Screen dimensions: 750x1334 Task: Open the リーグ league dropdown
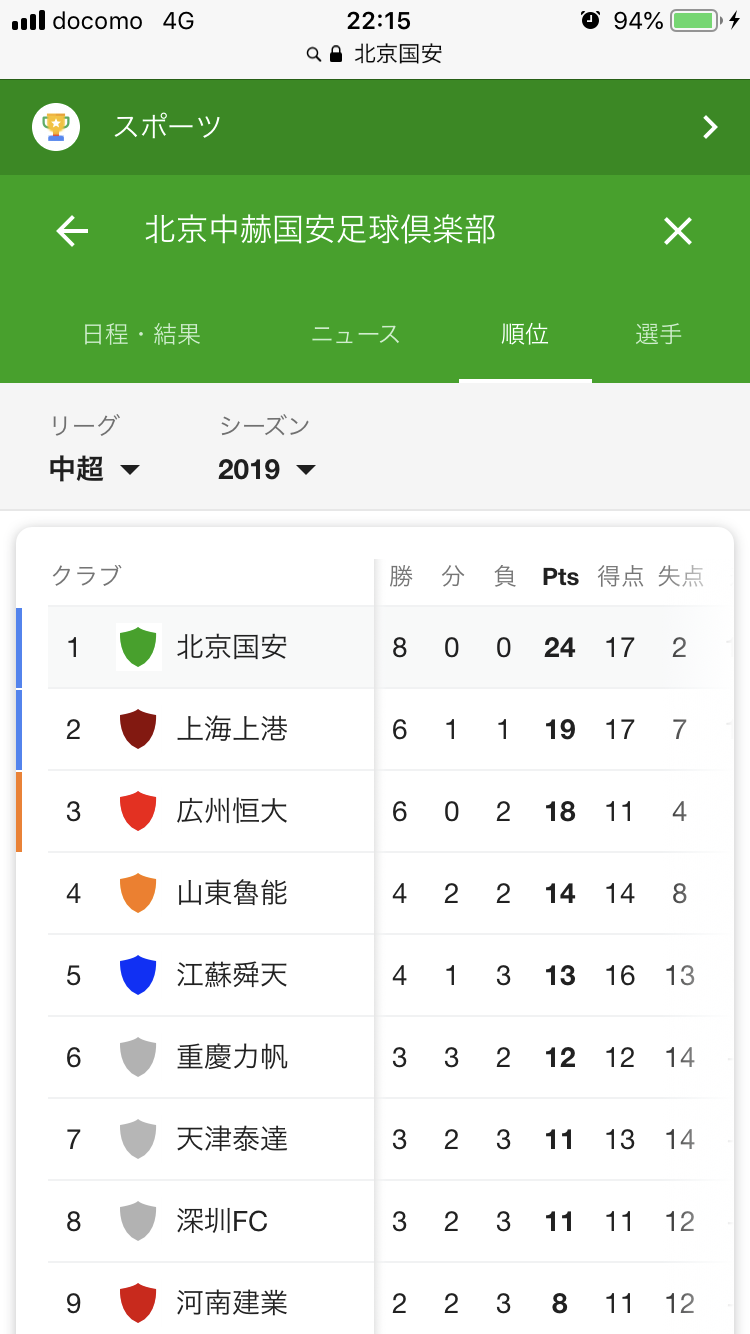[94, 469]
